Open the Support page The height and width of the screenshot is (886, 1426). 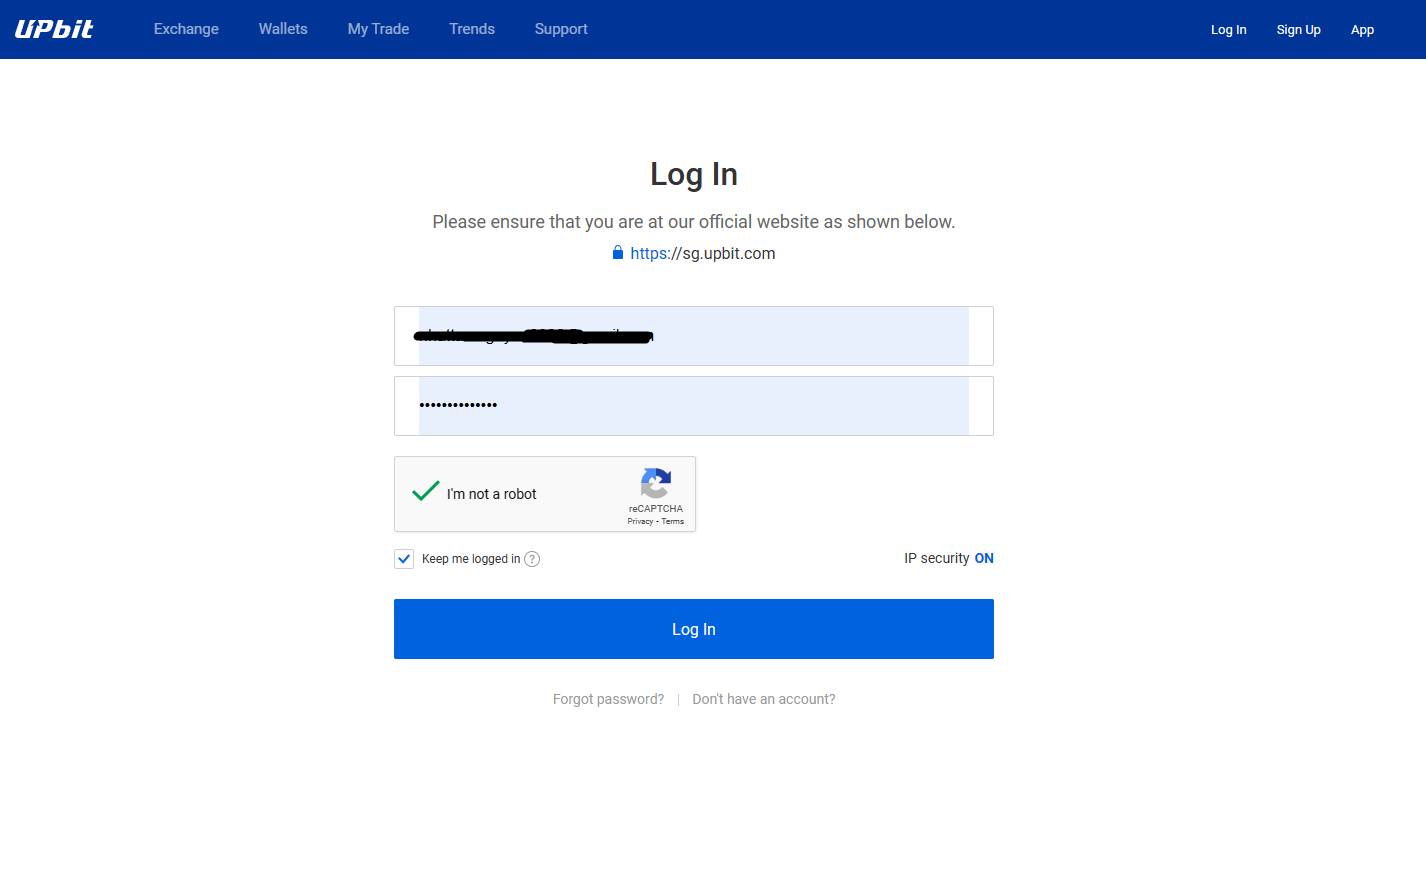561,29
